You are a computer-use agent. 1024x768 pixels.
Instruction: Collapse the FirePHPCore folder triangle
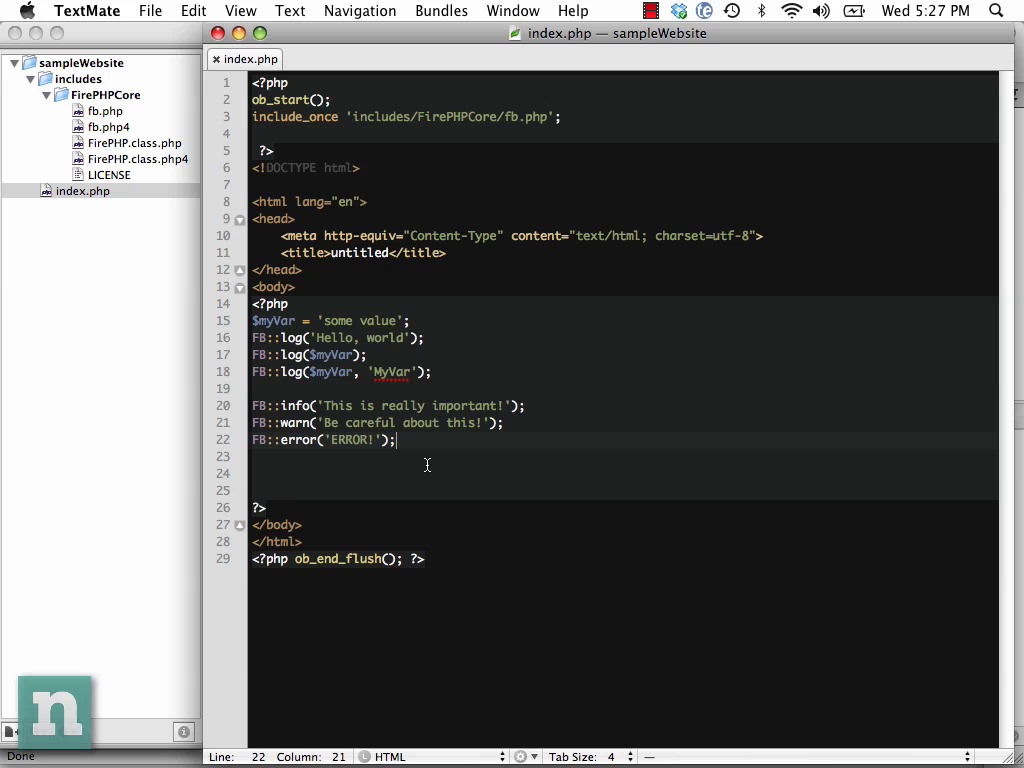46,95
